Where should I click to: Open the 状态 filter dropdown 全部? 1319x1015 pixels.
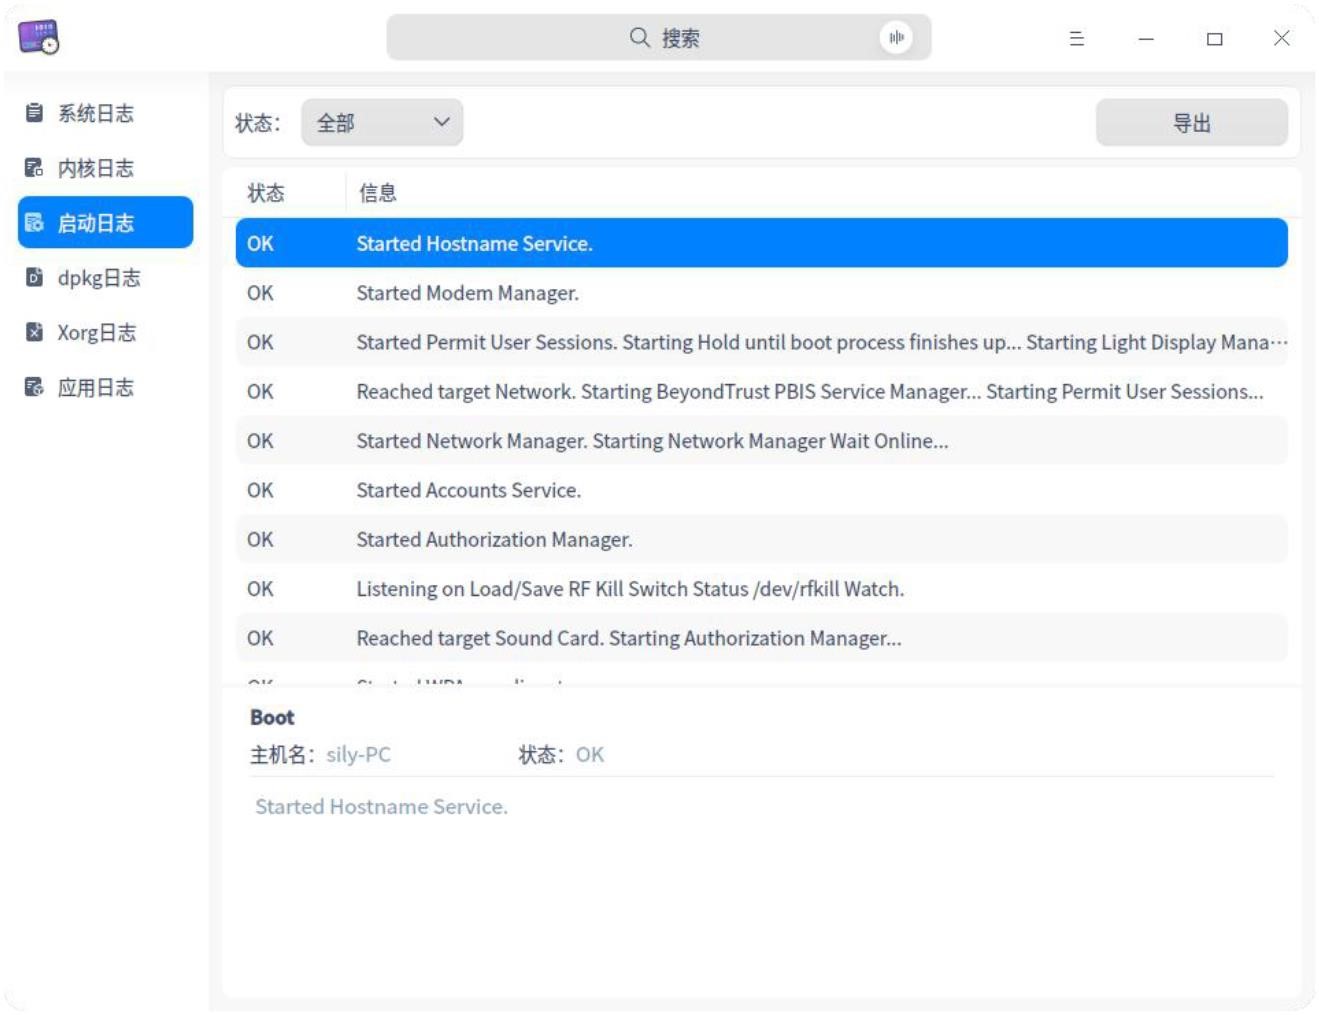[x=382, y=123]
